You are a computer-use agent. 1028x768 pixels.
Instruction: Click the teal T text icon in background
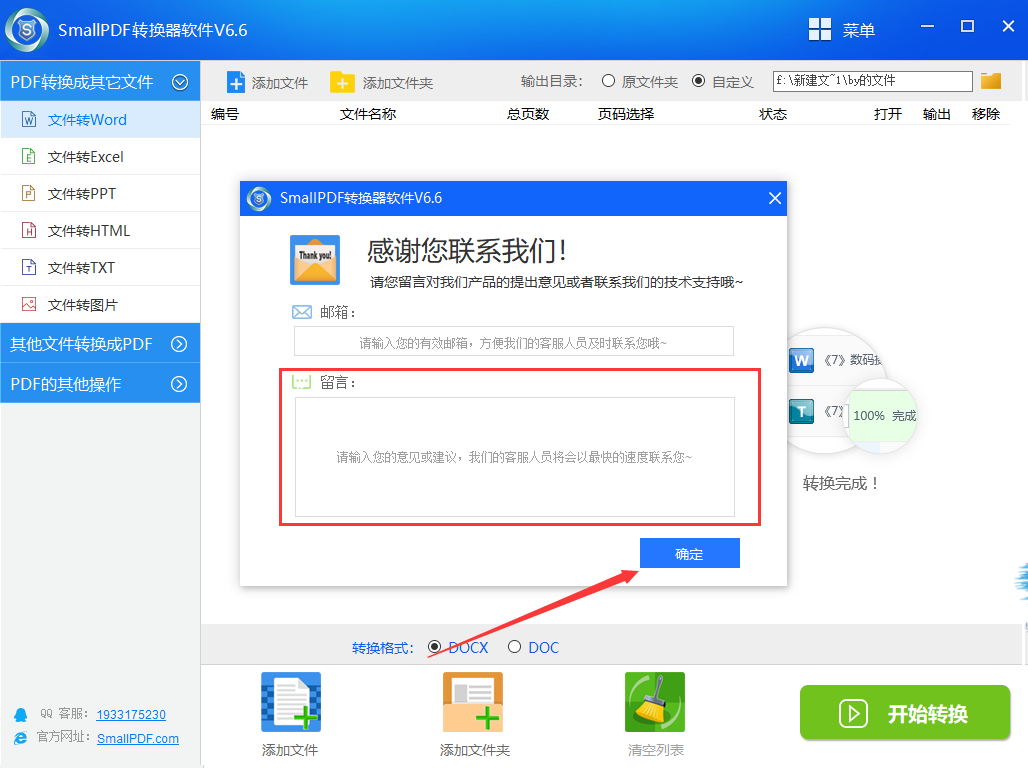(x=801, y=412)
